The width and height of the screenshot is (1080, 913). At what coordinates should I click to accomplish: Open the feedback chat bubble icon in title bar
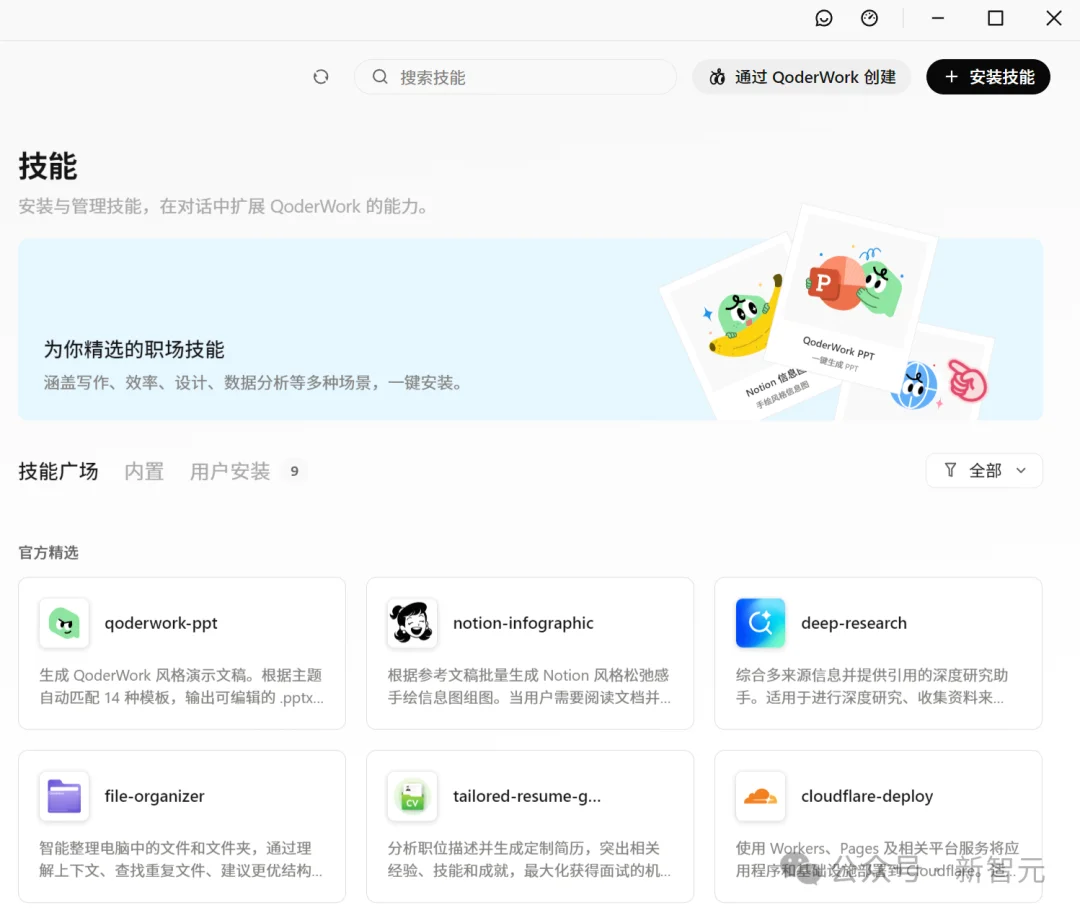[824, 17]
